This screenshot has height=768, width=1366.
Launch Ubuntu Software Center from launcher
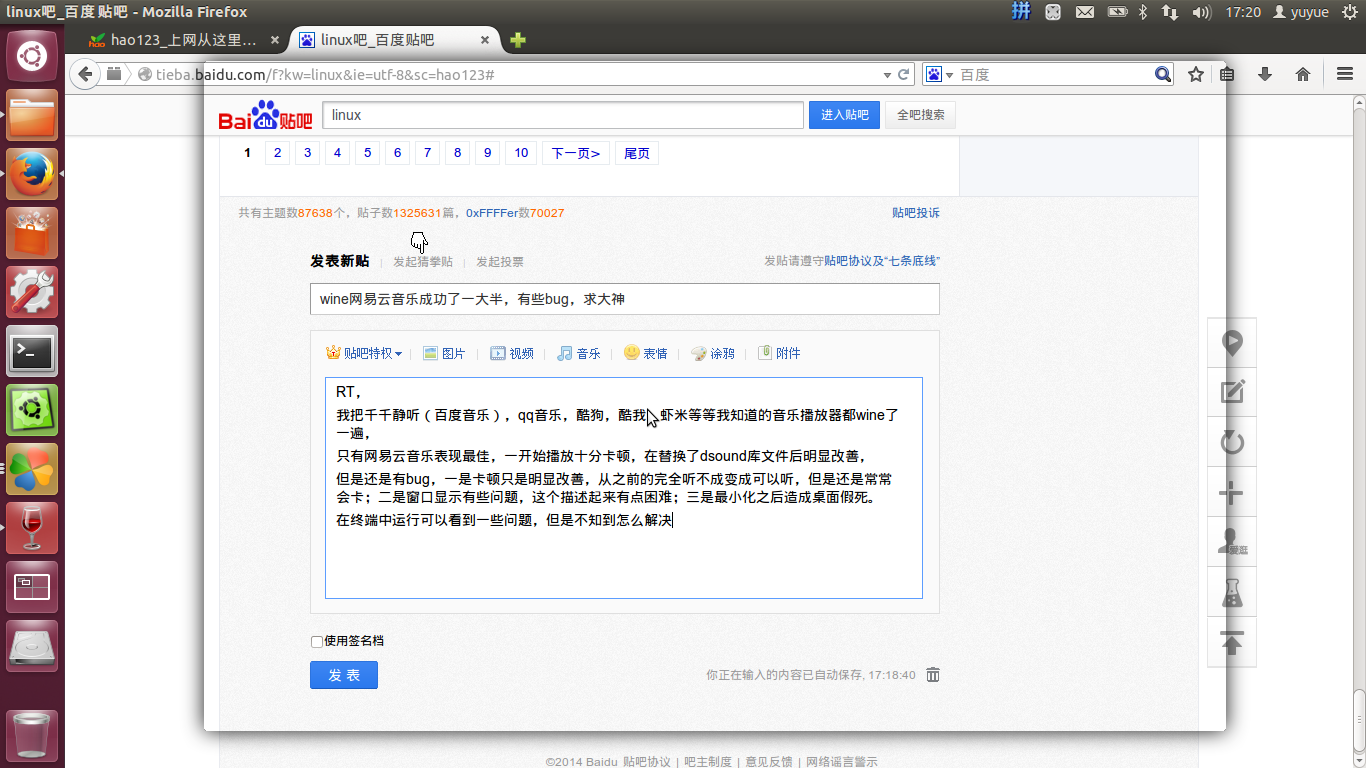click(32, 233)
